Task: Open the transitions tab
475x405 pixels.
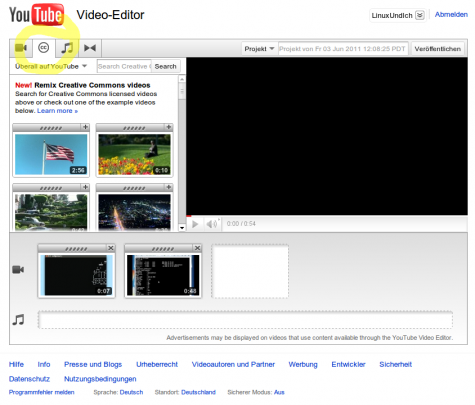Action: (90, 48)
